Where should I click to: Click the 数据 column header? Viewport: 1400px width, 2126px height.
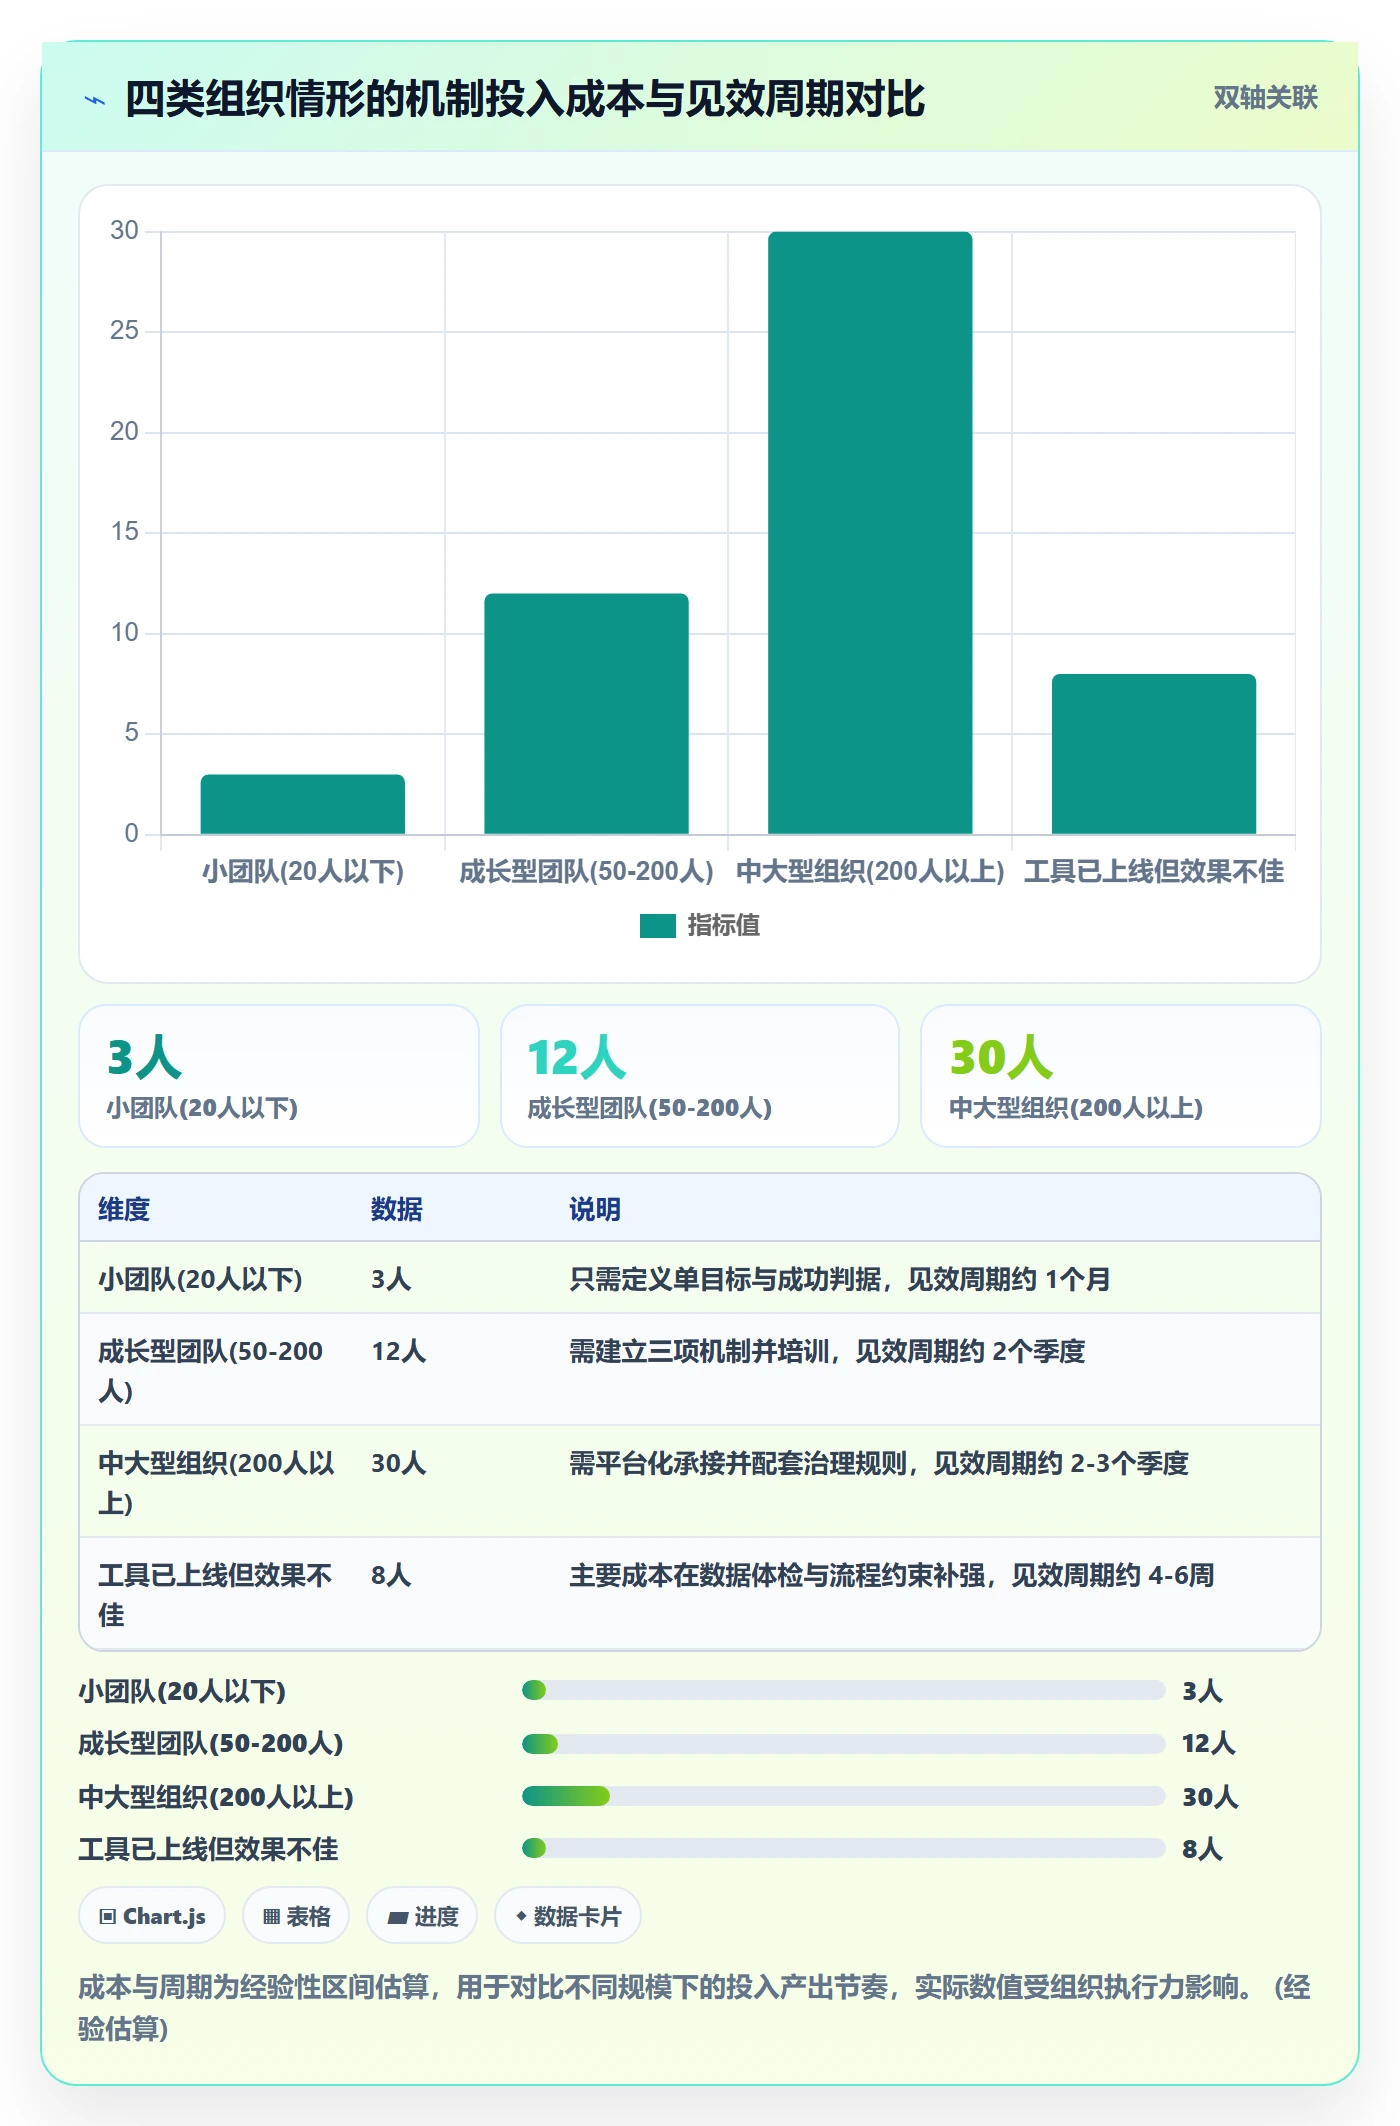(397, 1209)
